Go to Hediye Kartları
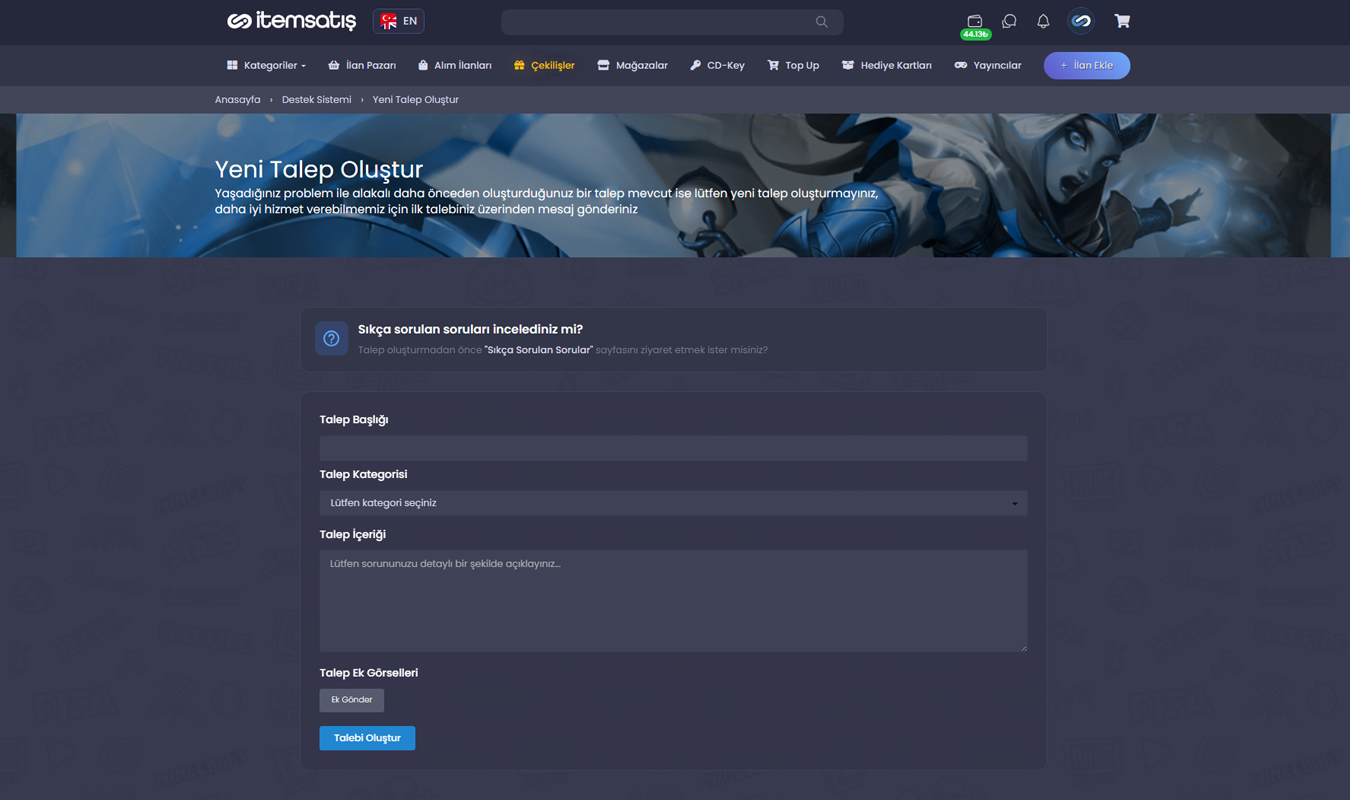The width and height of the screenshot is (1350, 800). [886, 65]
